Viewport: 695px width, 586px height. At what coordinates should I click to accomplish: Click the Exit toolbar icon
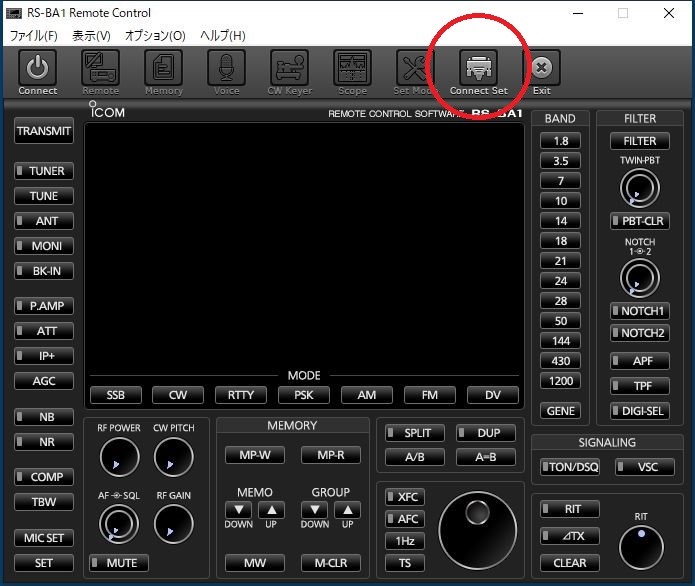pos(542,67)
